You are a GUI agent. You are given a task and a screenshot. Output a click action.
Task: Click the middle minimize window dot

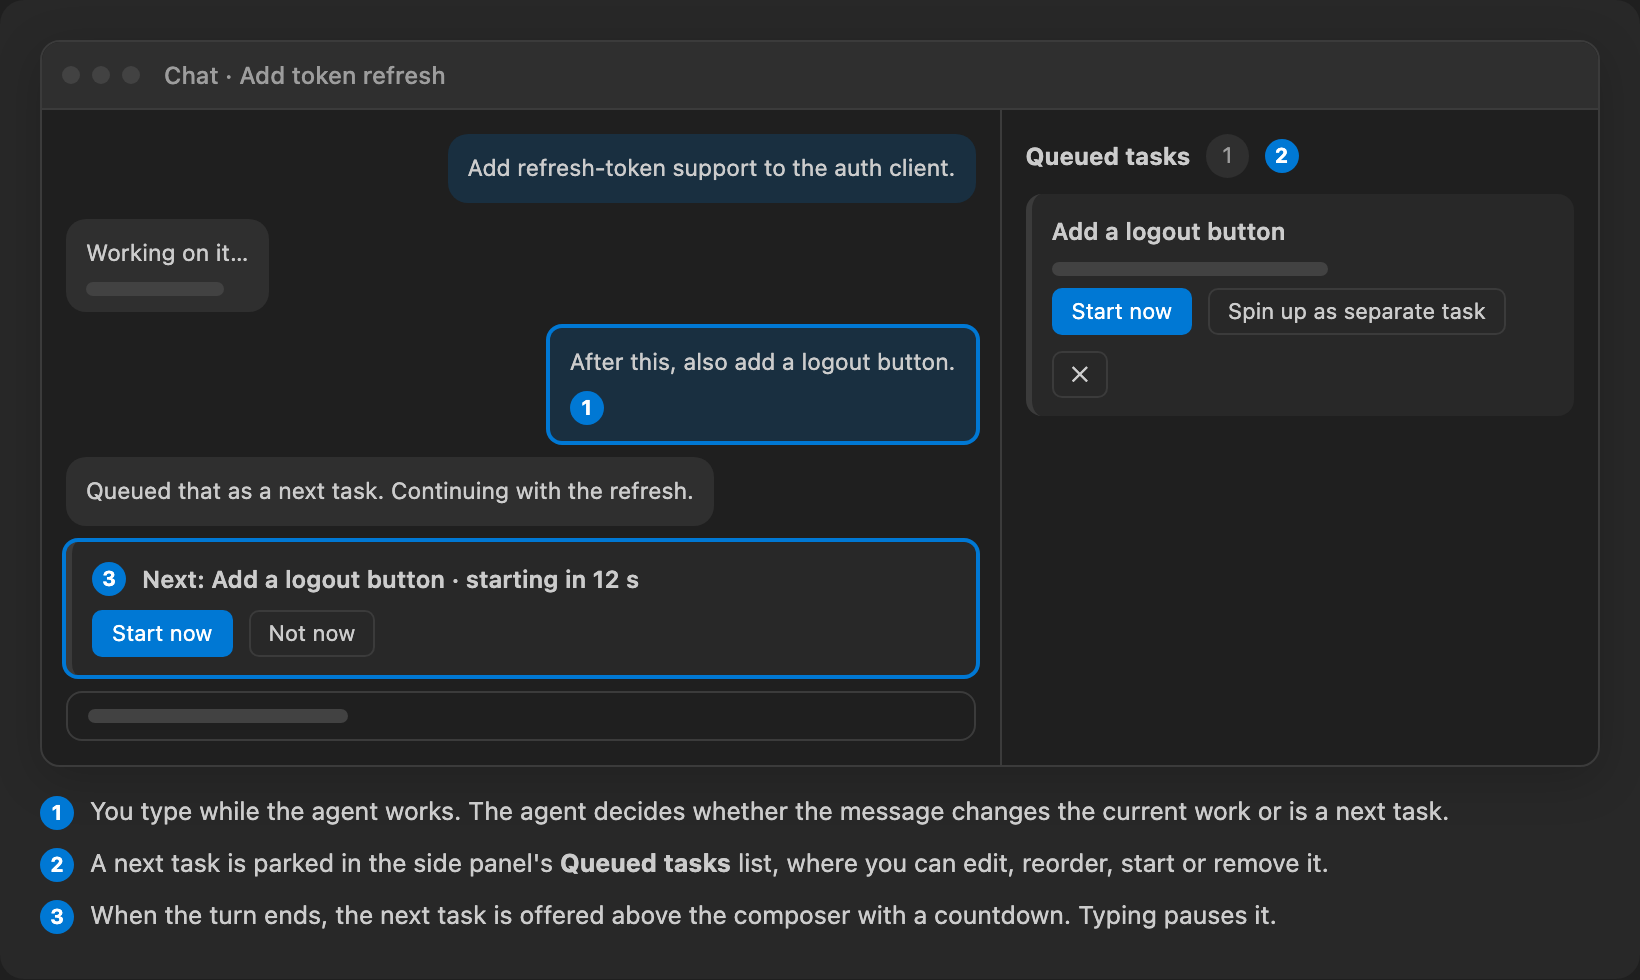101,75
